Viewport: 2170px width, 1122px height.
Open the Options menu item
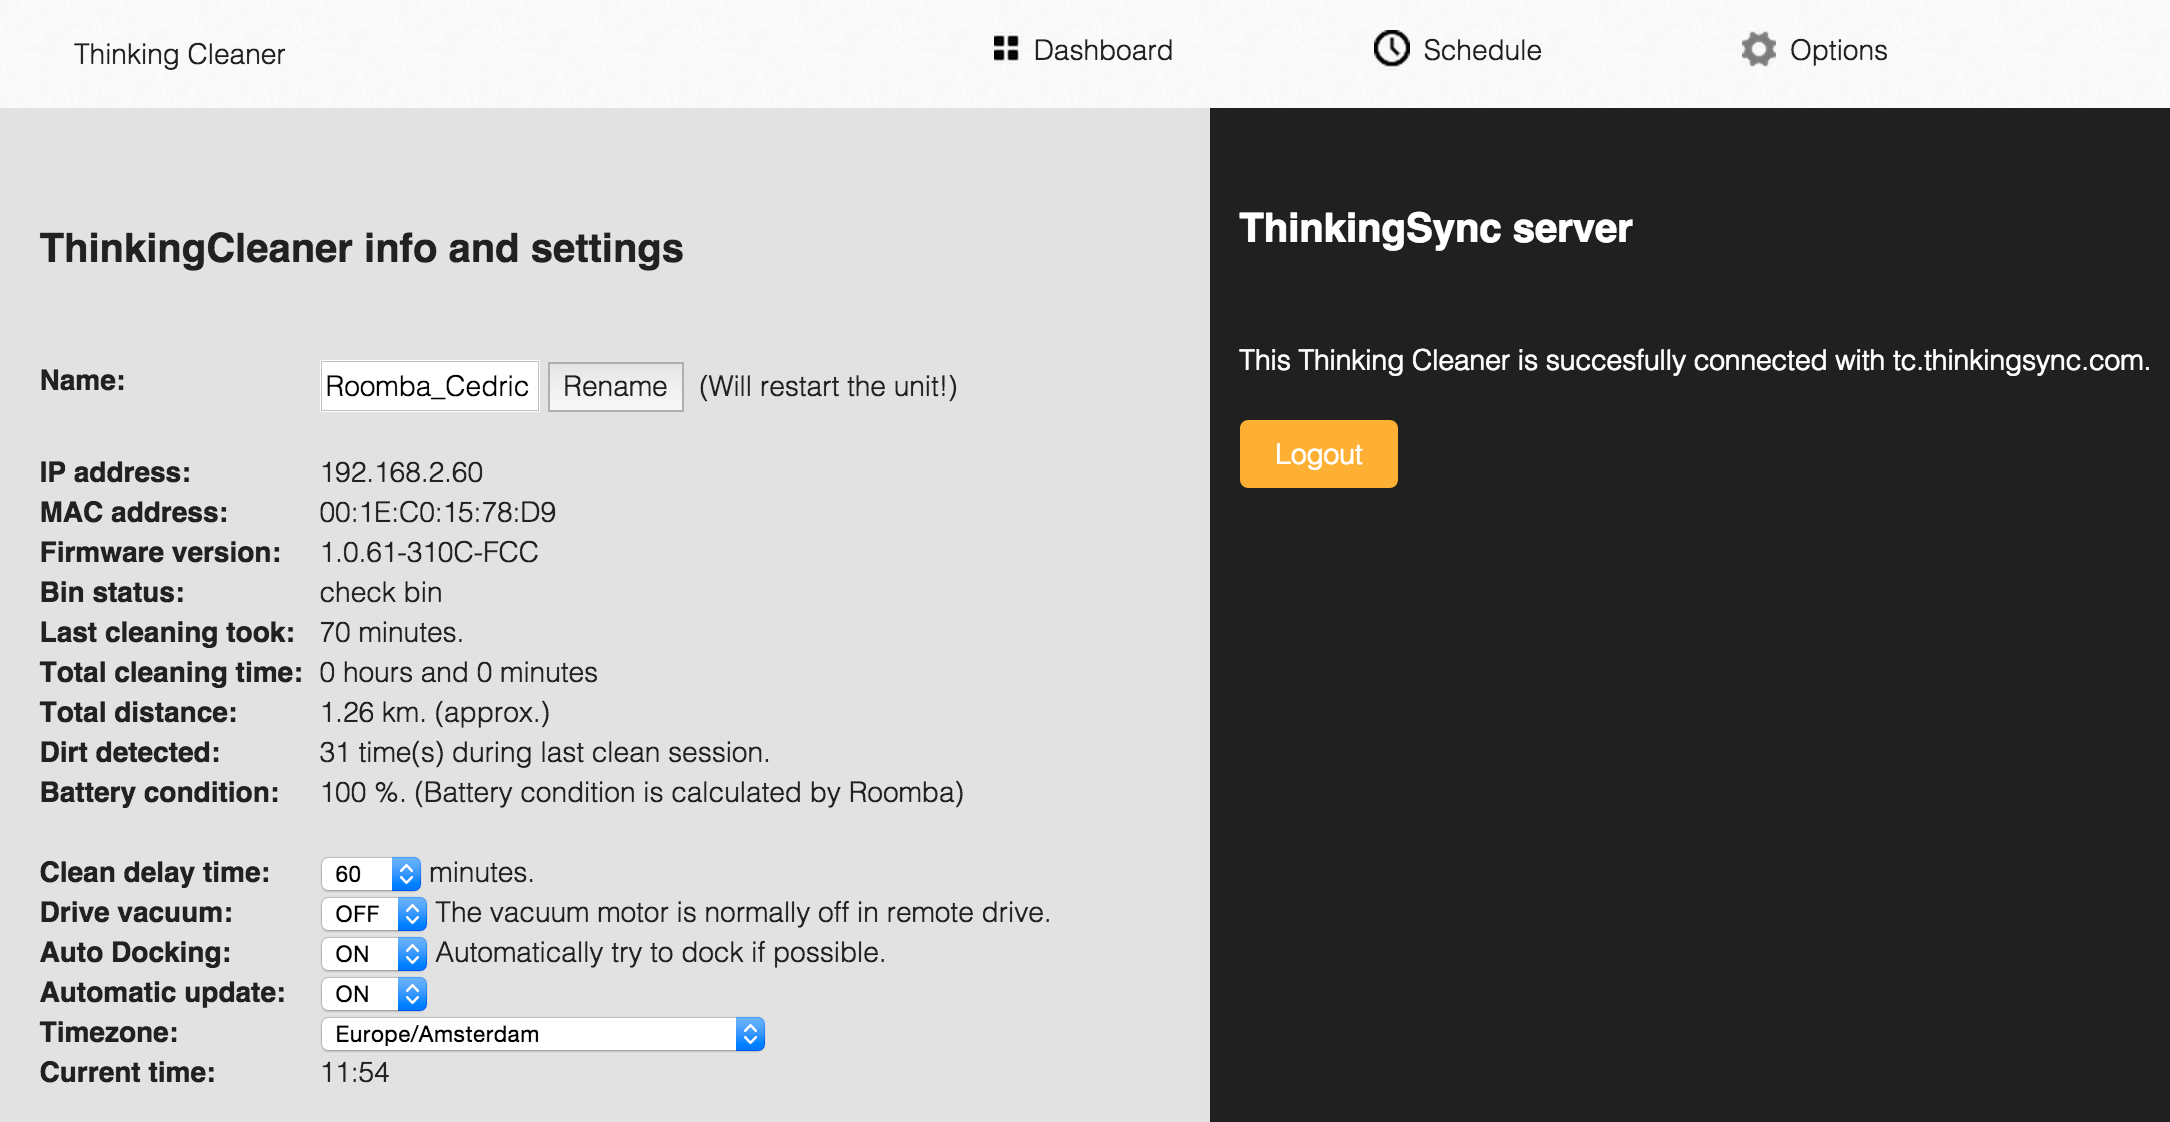point(1814,50)
